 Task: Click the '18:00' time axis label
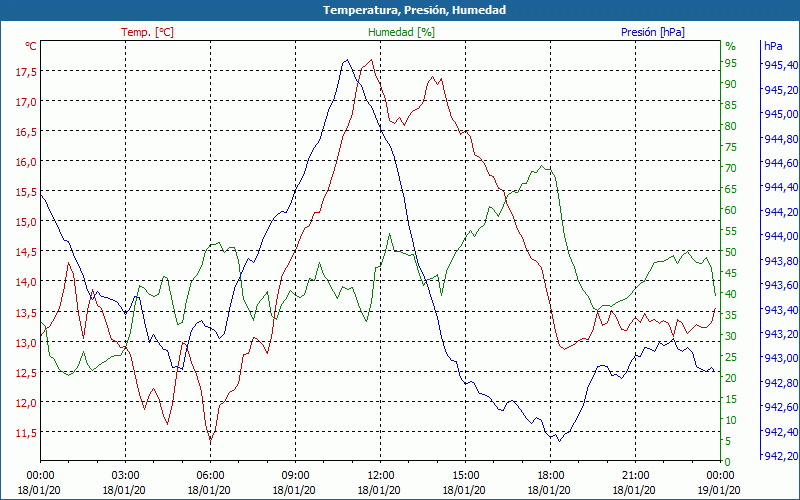[551, 476]
